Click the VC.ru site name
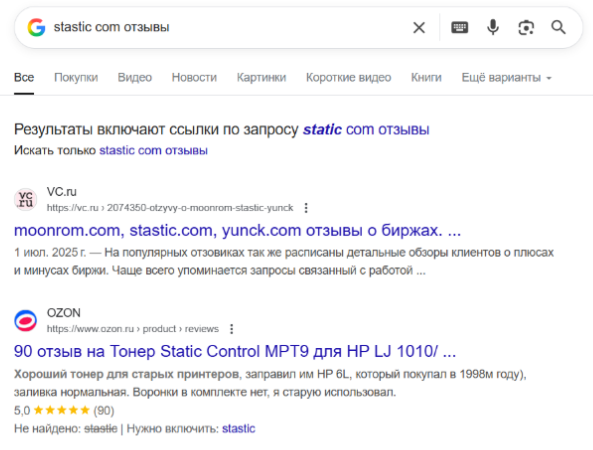Image resolution: width=593 pixels, height=450 pixels. tap(62, 192)
